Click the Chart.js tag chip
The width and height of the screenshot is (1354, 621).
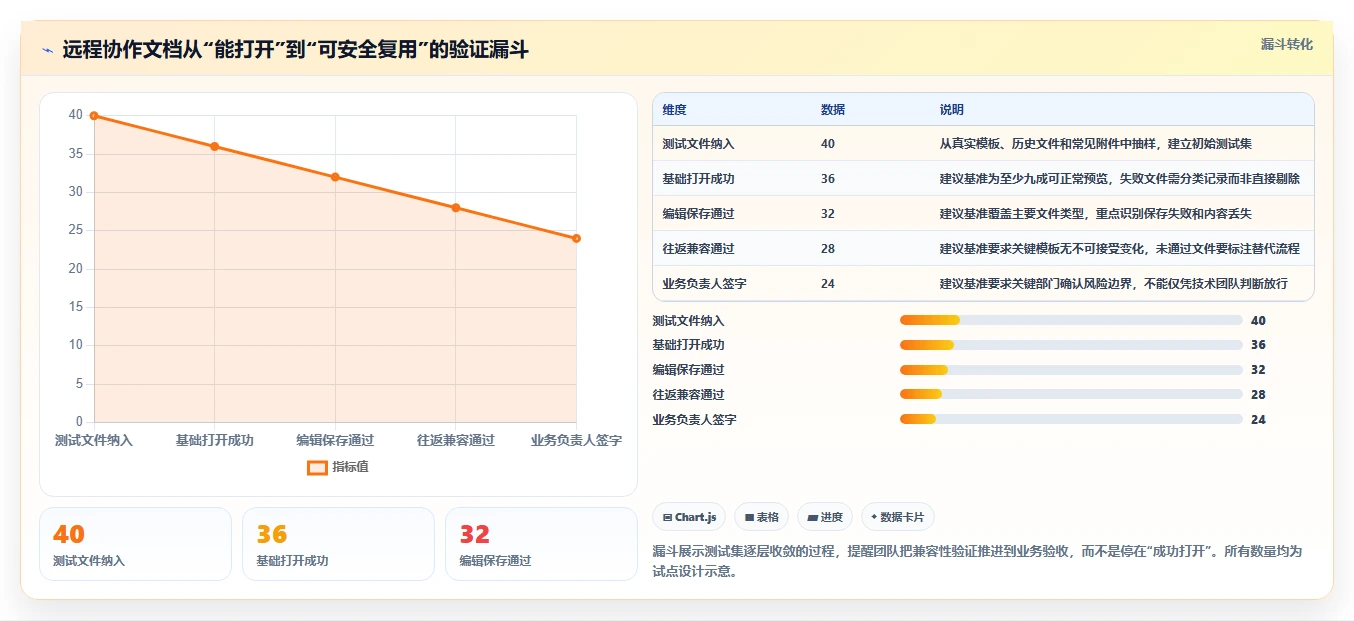click(689, 517)
